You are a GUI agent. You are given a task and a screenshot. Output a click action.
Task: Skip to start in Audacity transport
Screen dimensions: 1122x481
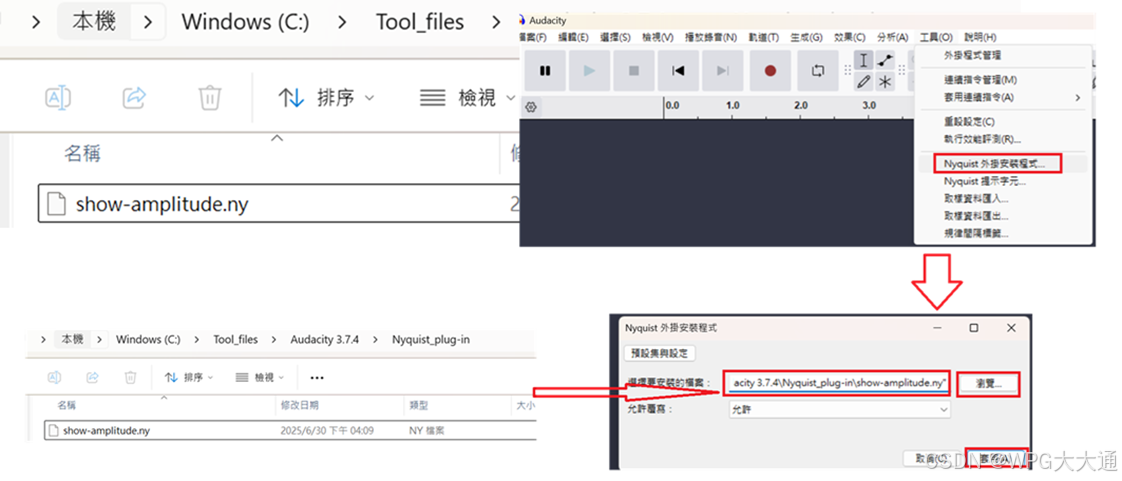(x=678, y=70)
